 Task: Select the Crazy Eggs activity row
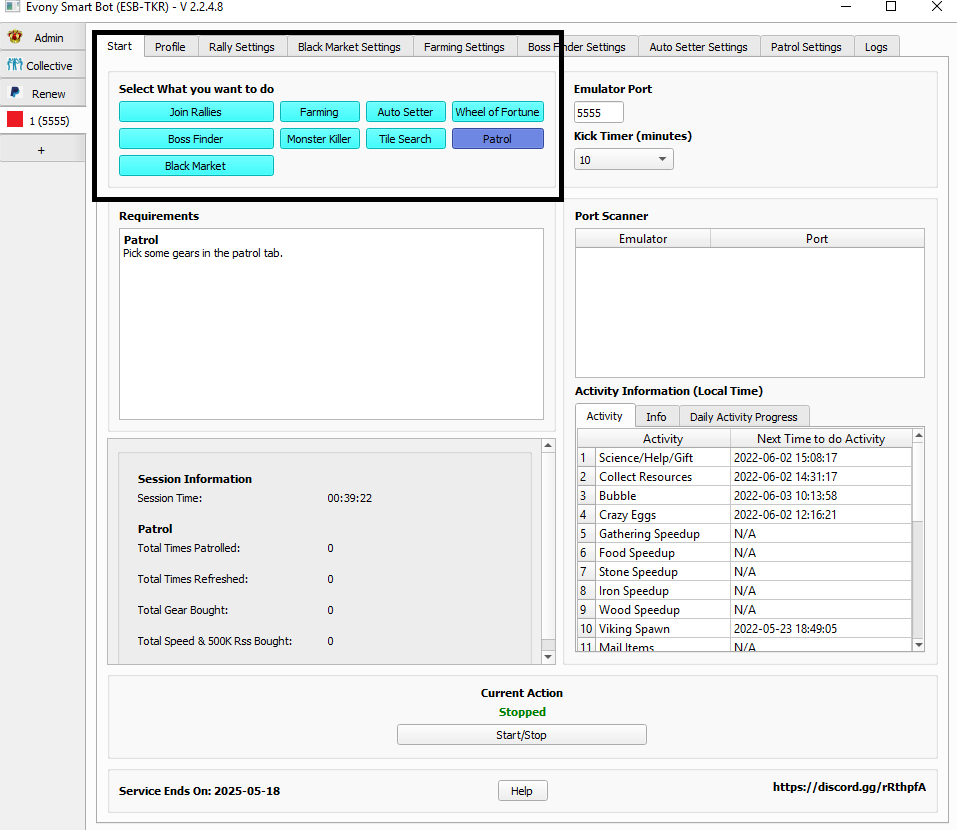pyautogui.click(x=745, y=514)
